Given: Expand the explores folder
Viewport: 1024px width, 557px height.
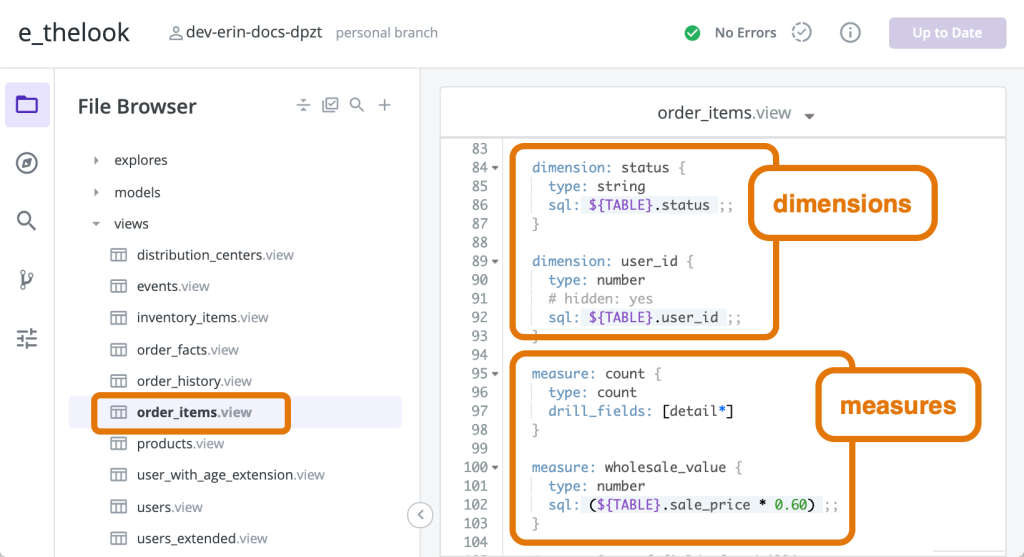Looking at the screenshot, I should coord(96,160).
